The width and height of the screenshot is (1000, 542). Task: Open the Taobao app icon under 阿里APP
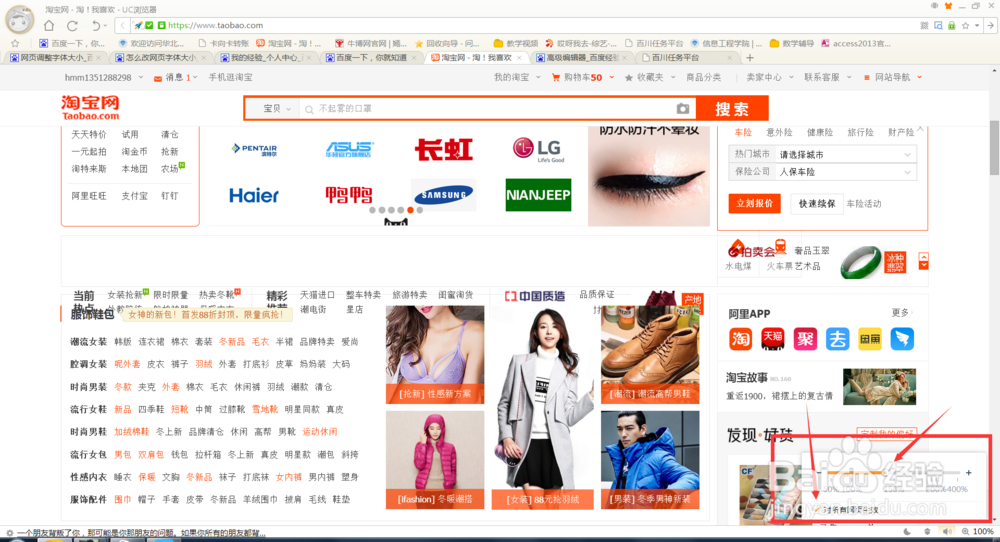click(x=740, y=339)
